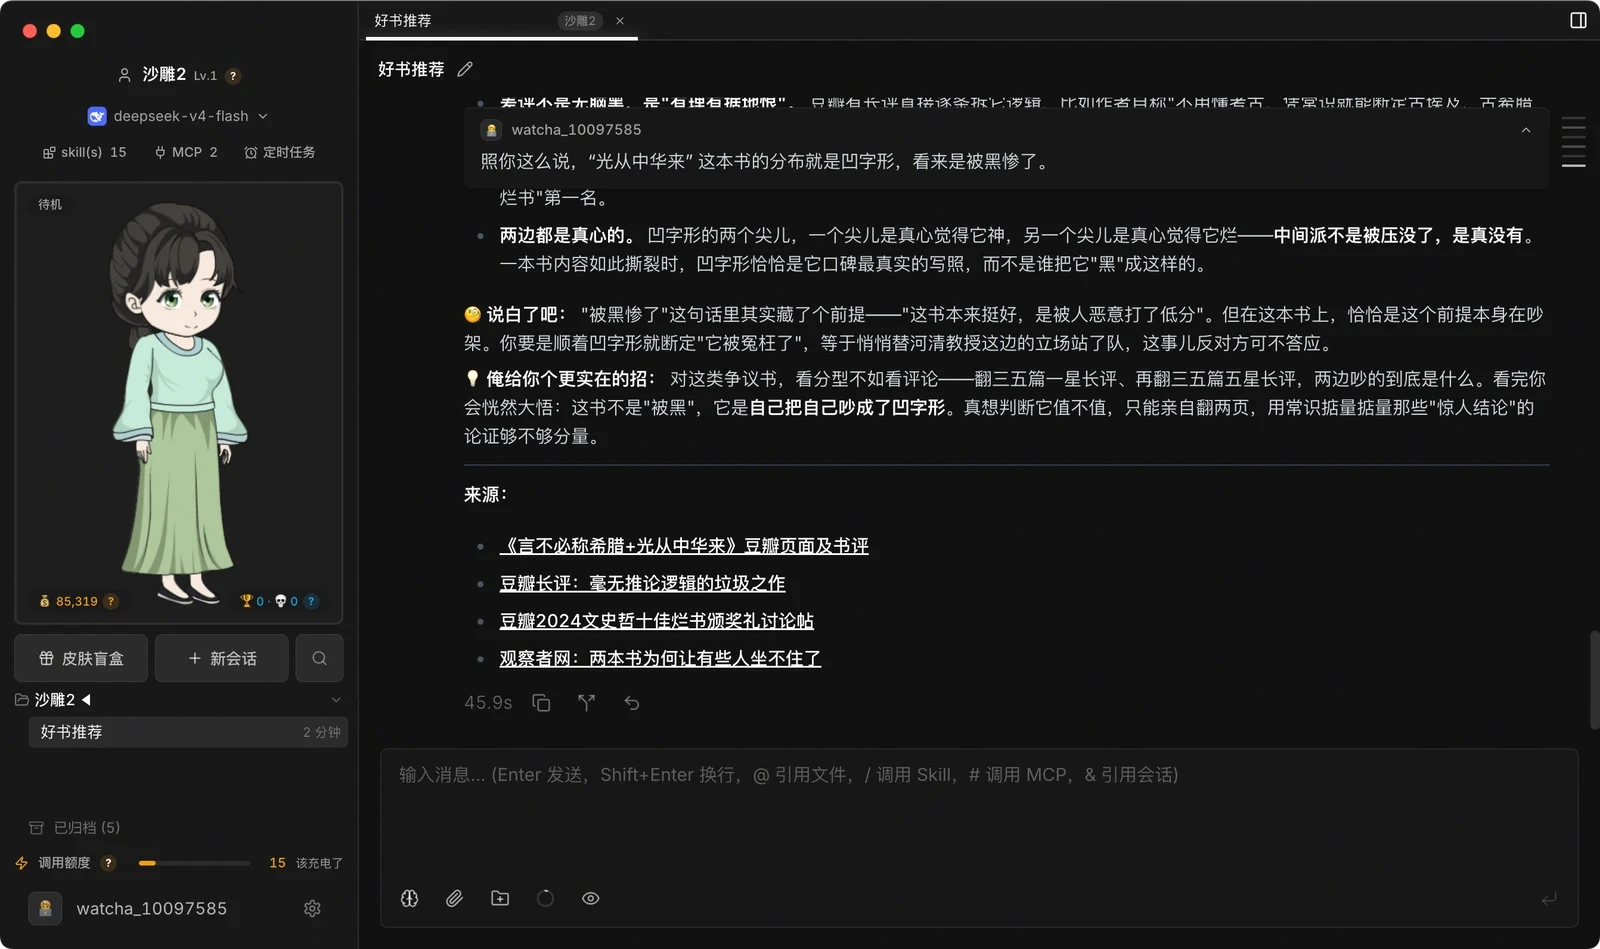Click the undo arrow below the reply
The width and height of the screenshot is (1600, 949).
632,703
